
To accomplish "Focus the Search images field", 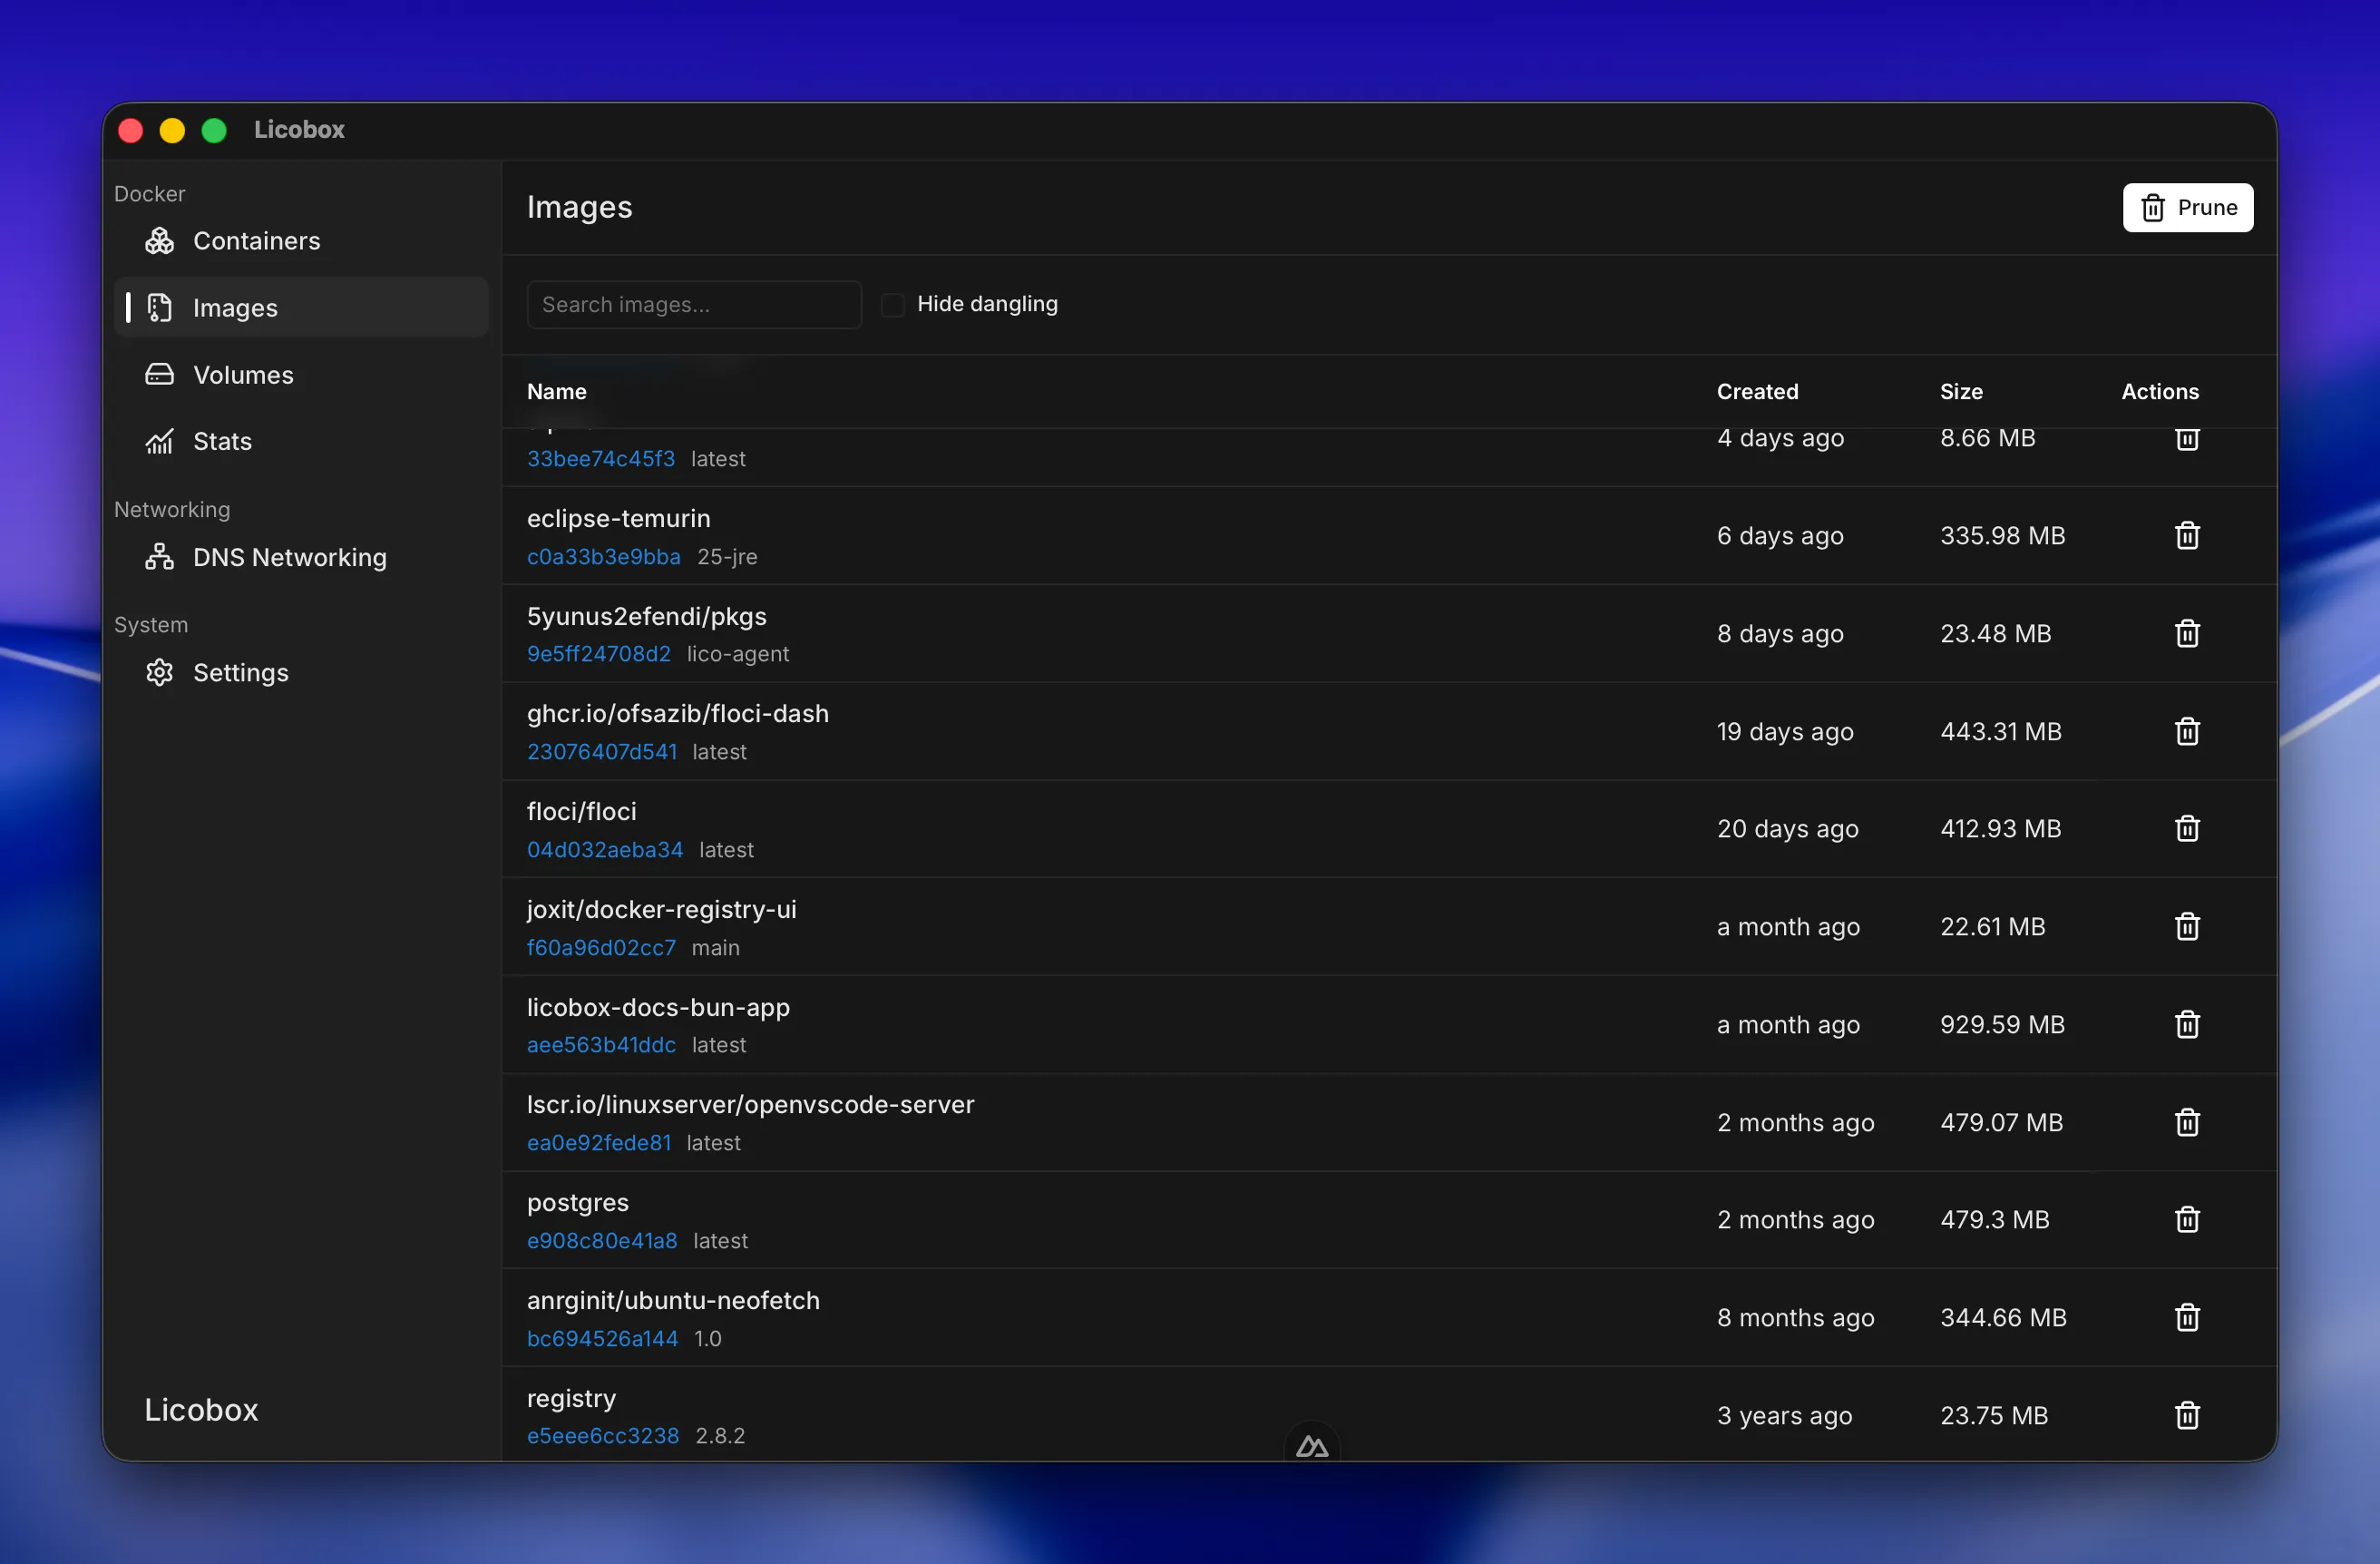I will point(694,304).
